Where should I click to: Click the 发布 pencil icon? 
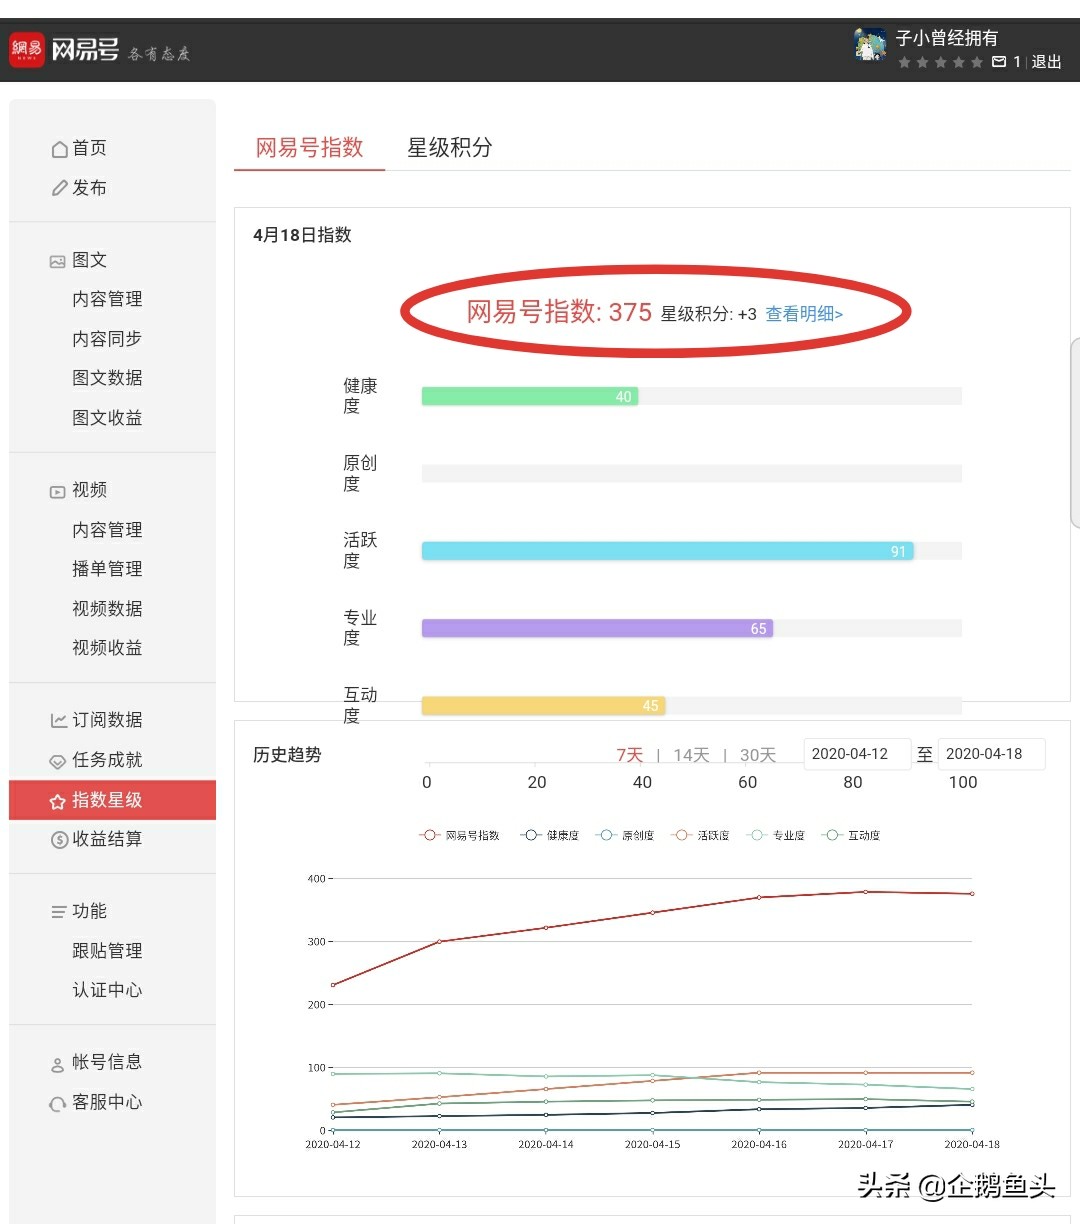point(60,188)
